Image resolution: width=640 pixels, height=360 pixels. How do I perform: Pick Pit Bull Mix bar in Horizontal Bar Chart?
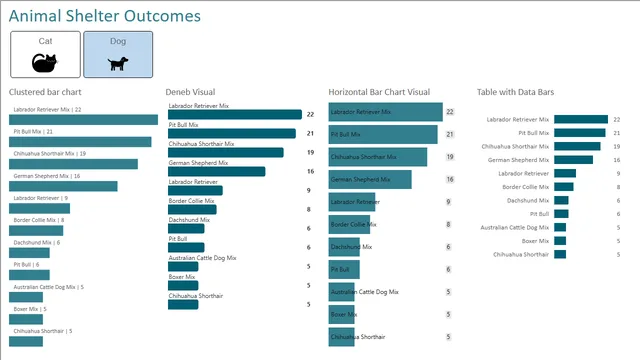383,134
